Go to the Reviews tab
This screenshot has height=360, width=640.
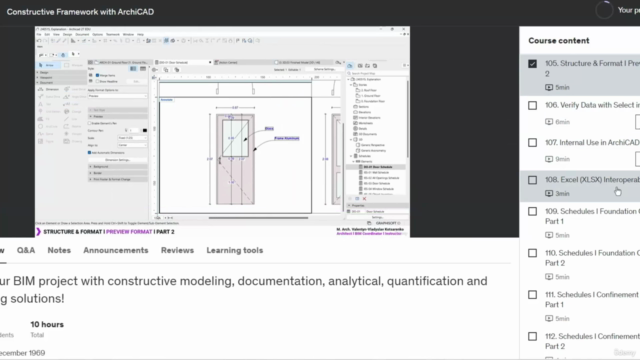177,250
